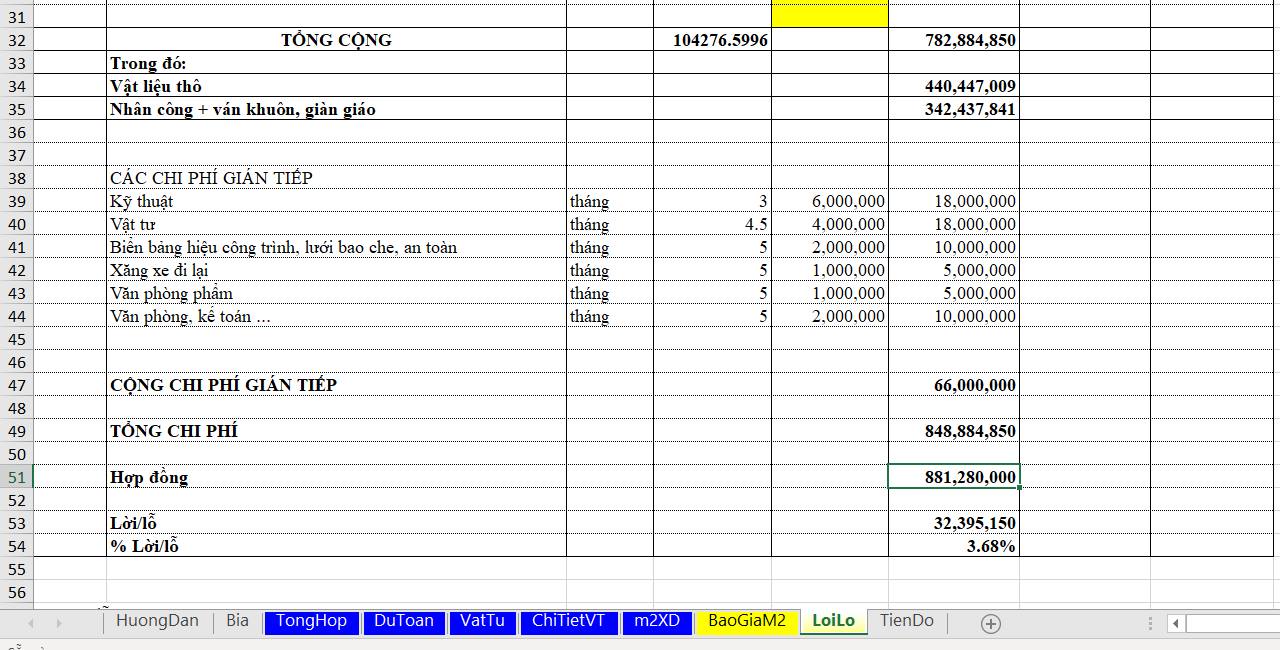This screenshot has width=1280, height=650.
Task: Click the yellow highlighted cell in row 31
Action: pos(829,17)
